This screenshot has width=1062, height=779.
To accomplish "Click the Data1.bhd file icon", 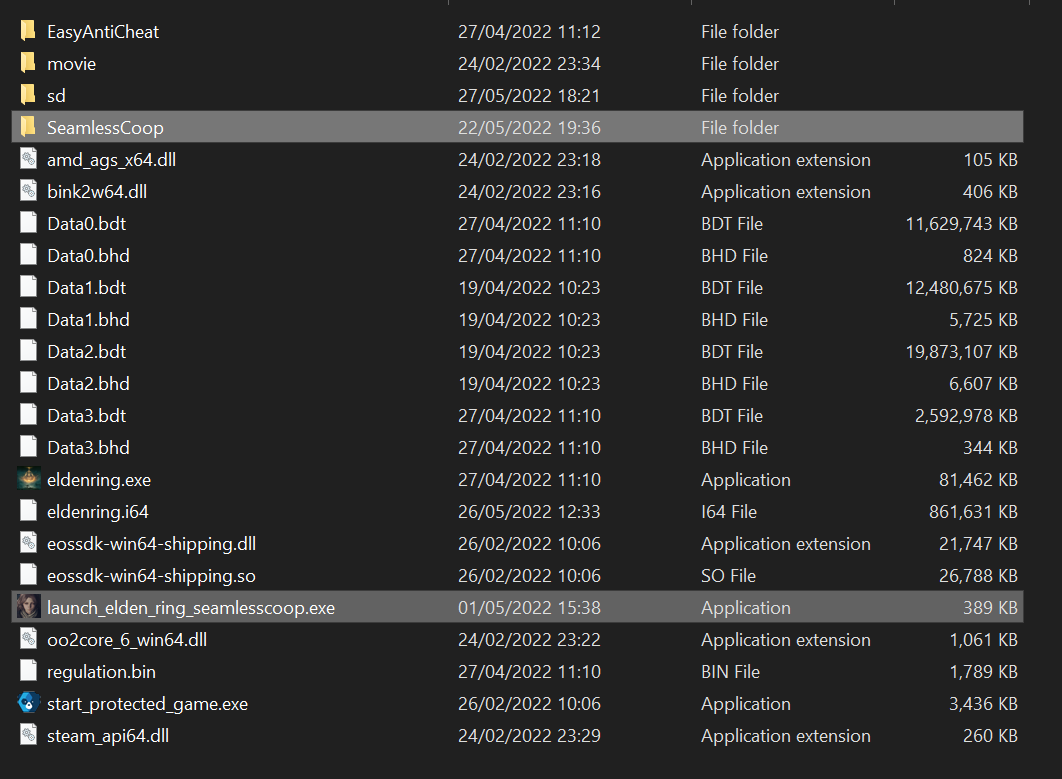I will 28,320.
